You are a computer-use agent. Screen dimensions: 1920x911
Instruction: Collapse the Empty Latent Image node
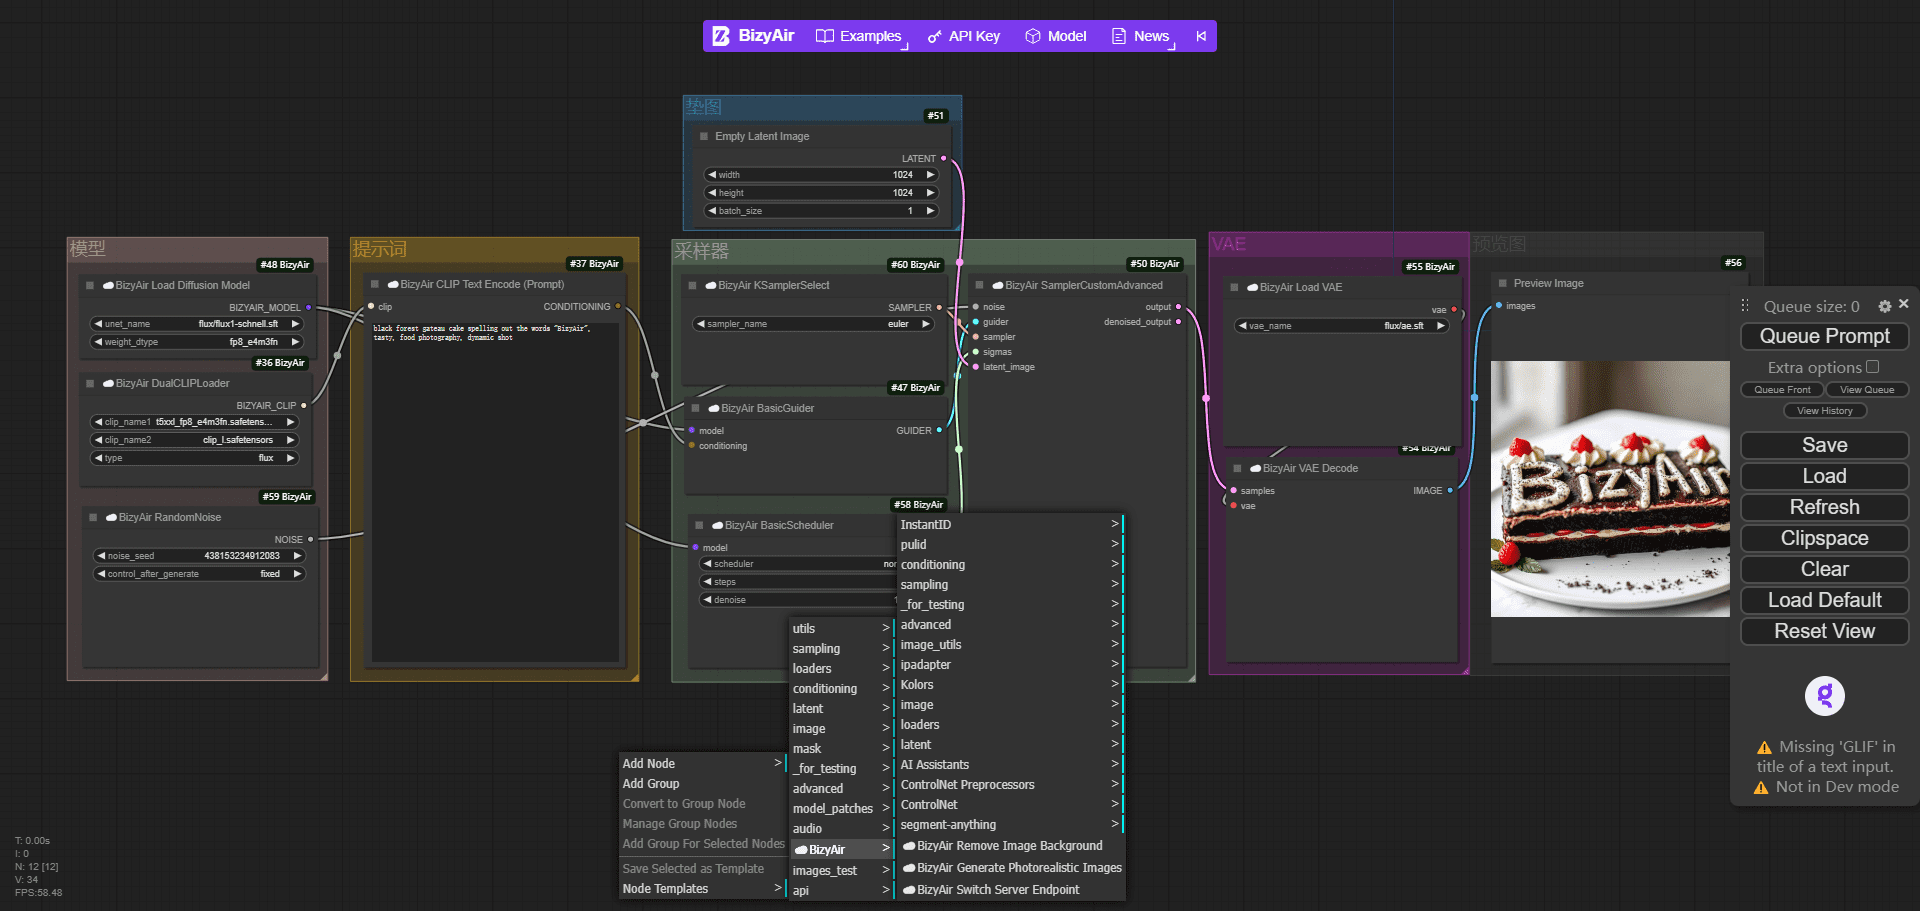pos(704,136)
